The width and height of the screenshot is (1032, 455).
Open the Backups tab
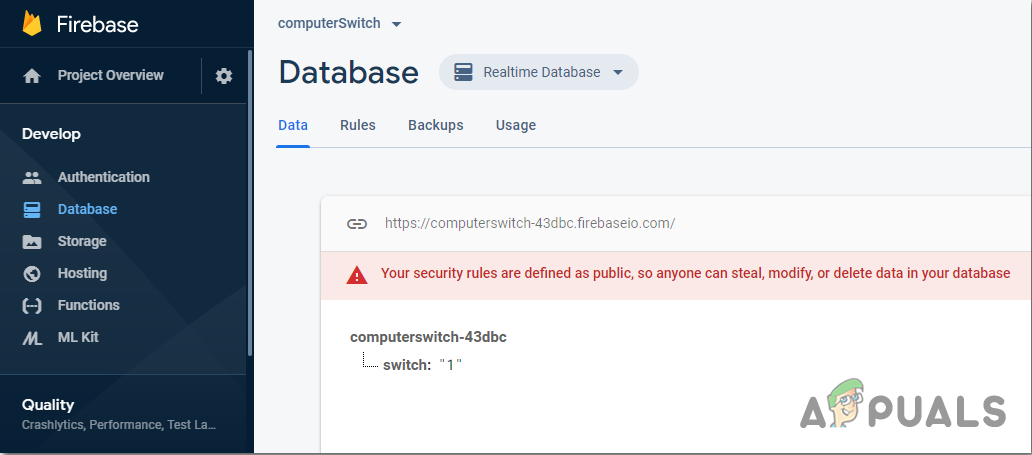tap(435, 125)
